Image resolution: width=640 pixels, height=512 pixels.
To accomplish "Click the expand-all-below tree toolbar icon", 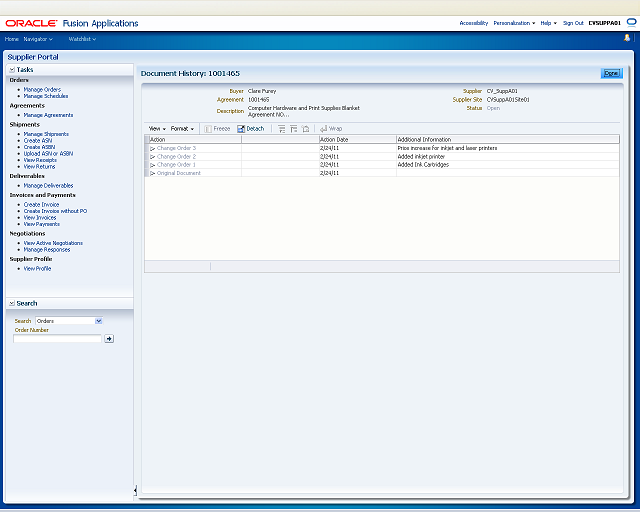I will click(282, 129).
